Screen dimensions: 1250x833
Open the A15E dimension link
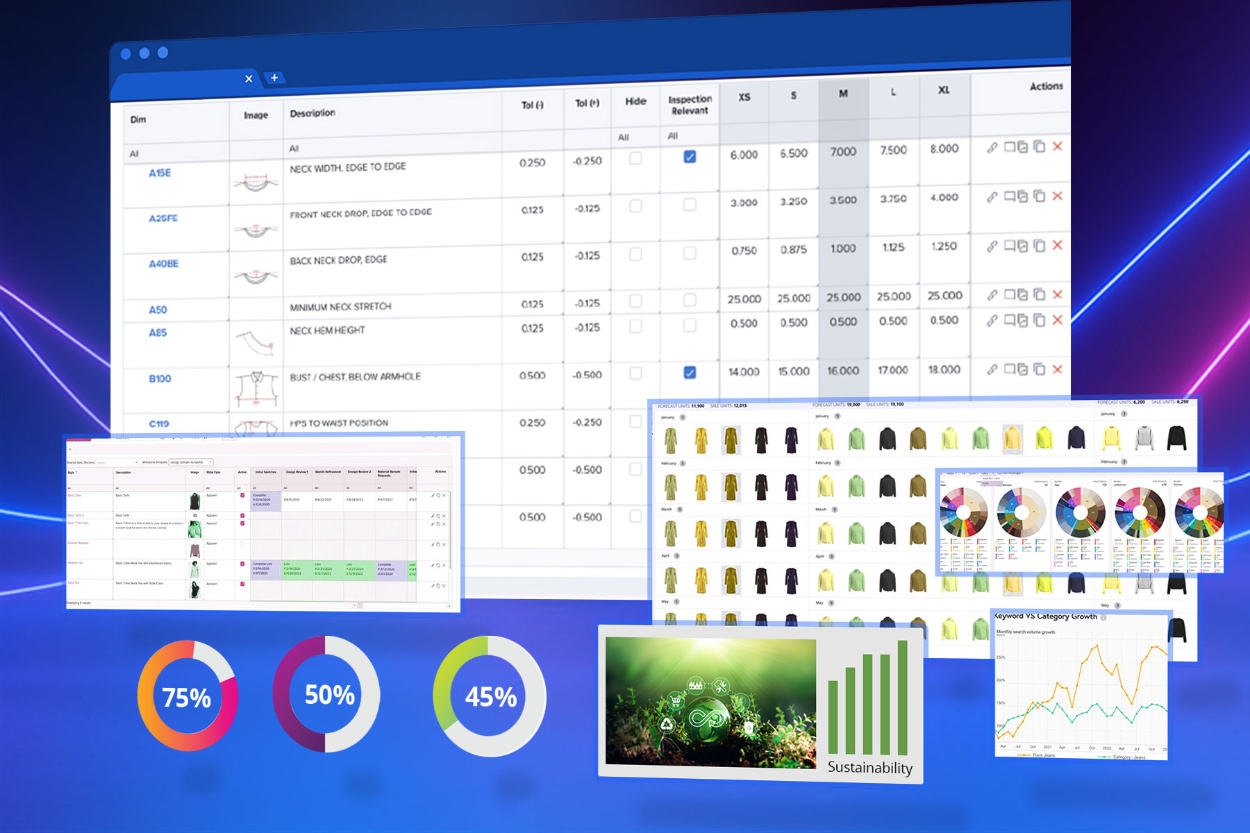coord(159,173)
